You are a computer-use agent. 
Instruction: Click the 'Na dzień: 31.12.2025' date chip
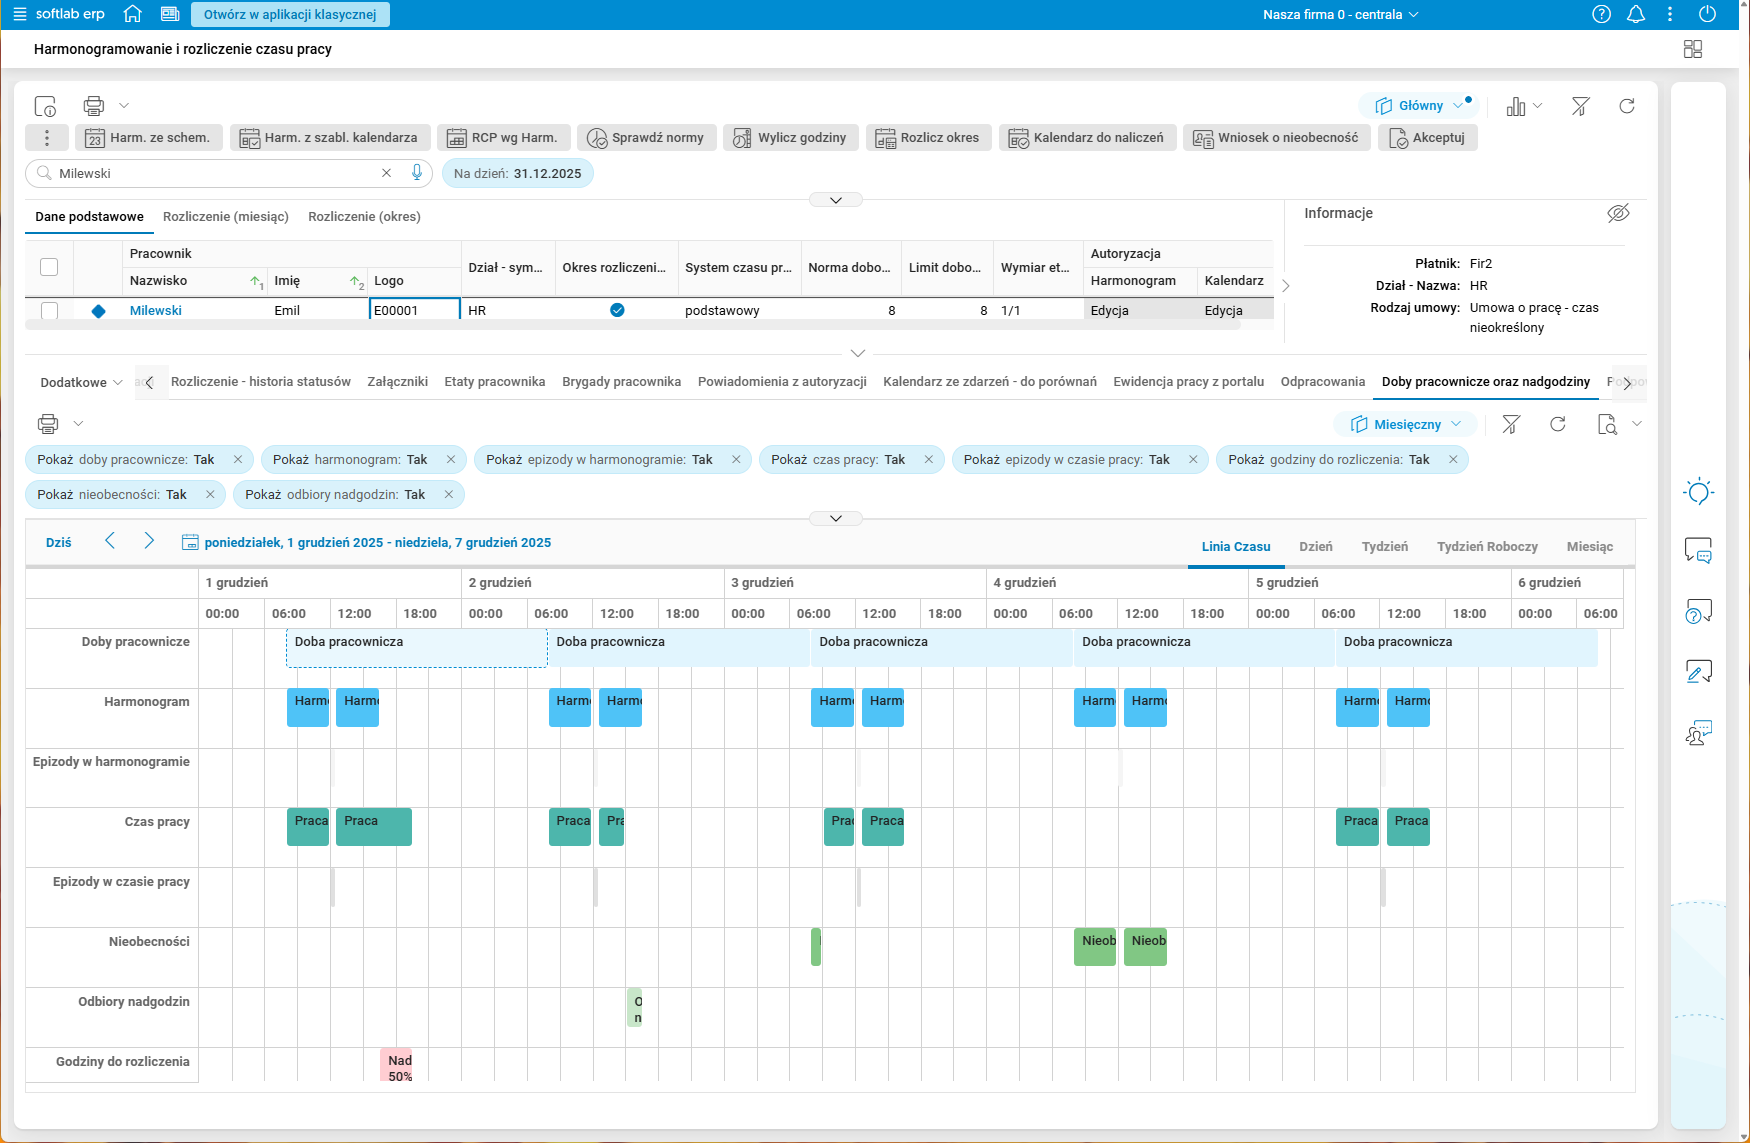tap(518, 173)
